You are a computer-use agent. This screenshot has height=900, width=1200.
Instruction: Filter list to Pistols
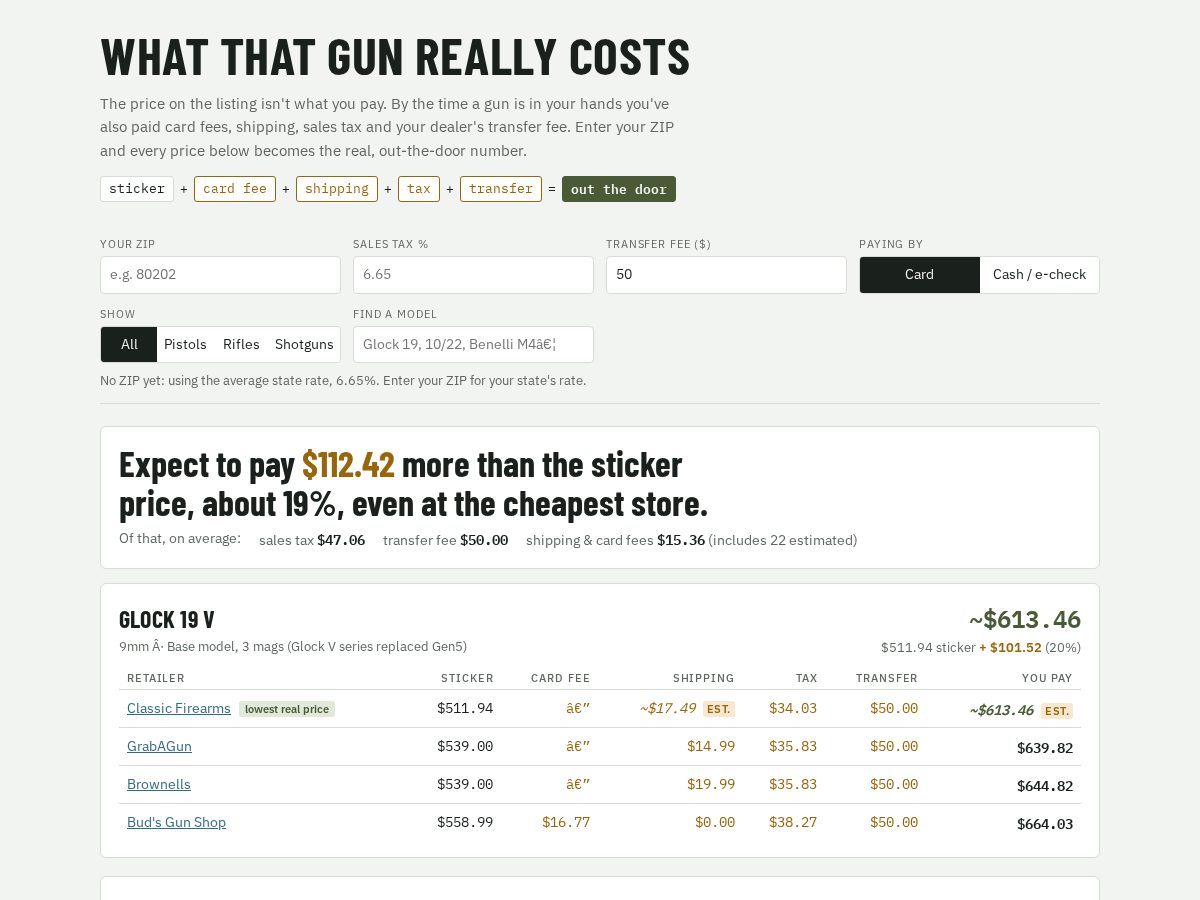coord(185,344)
